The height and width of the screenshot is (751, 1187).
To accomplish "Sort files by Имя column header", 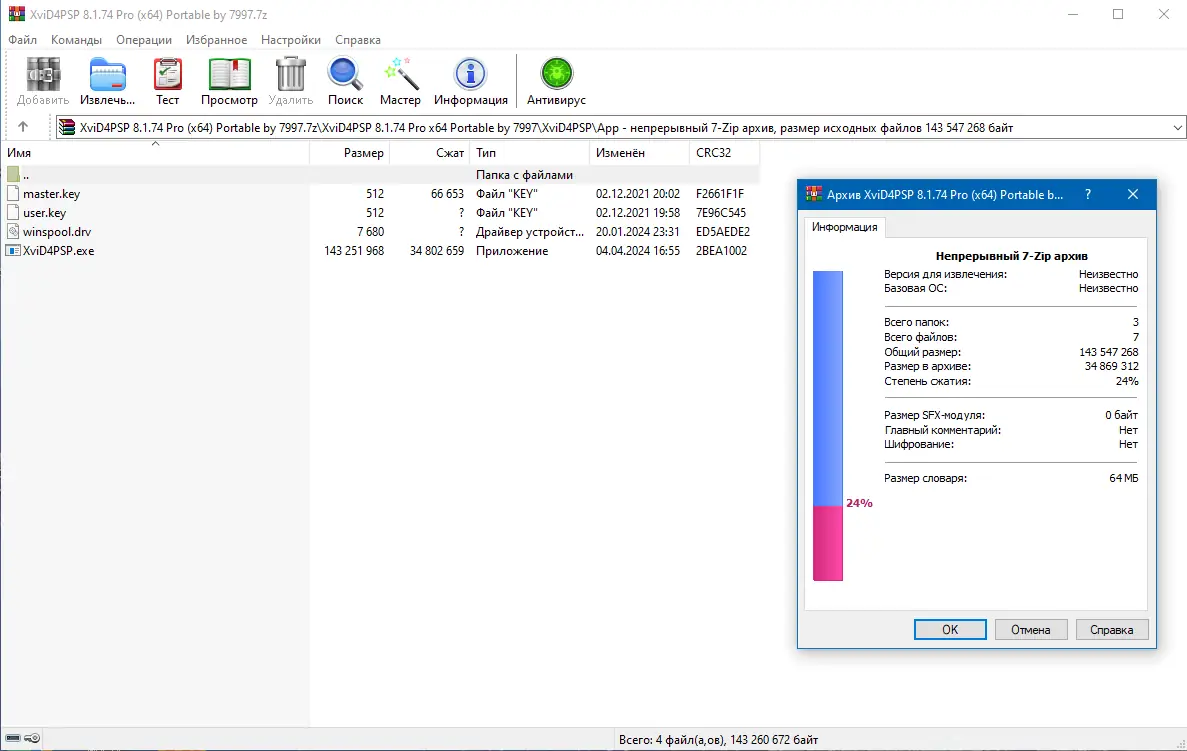I will pos(155,153).
